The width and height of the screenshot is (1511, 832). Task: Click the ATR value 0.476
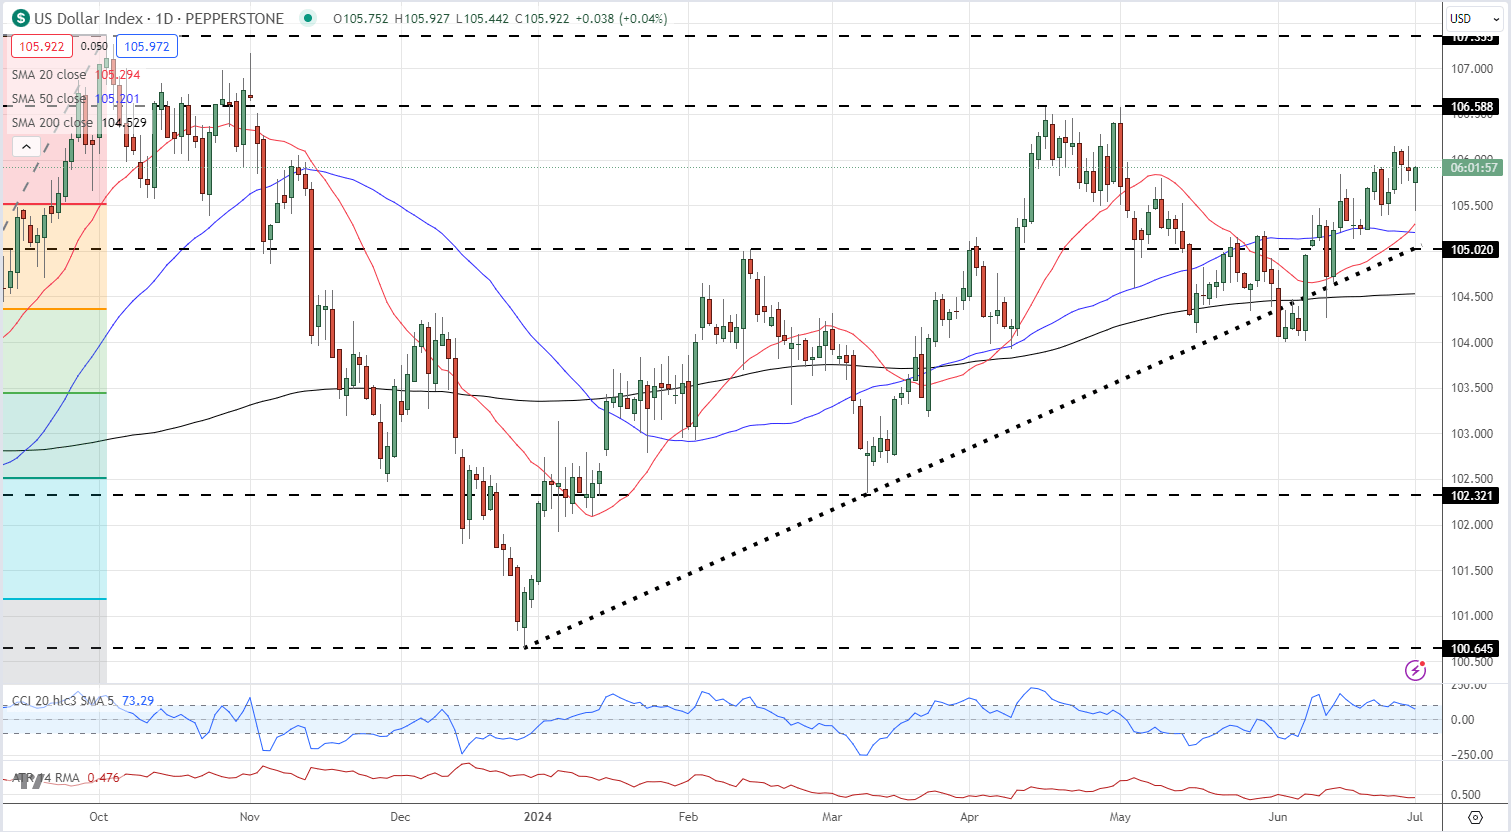pyautogui.click(x=103, y=777)
